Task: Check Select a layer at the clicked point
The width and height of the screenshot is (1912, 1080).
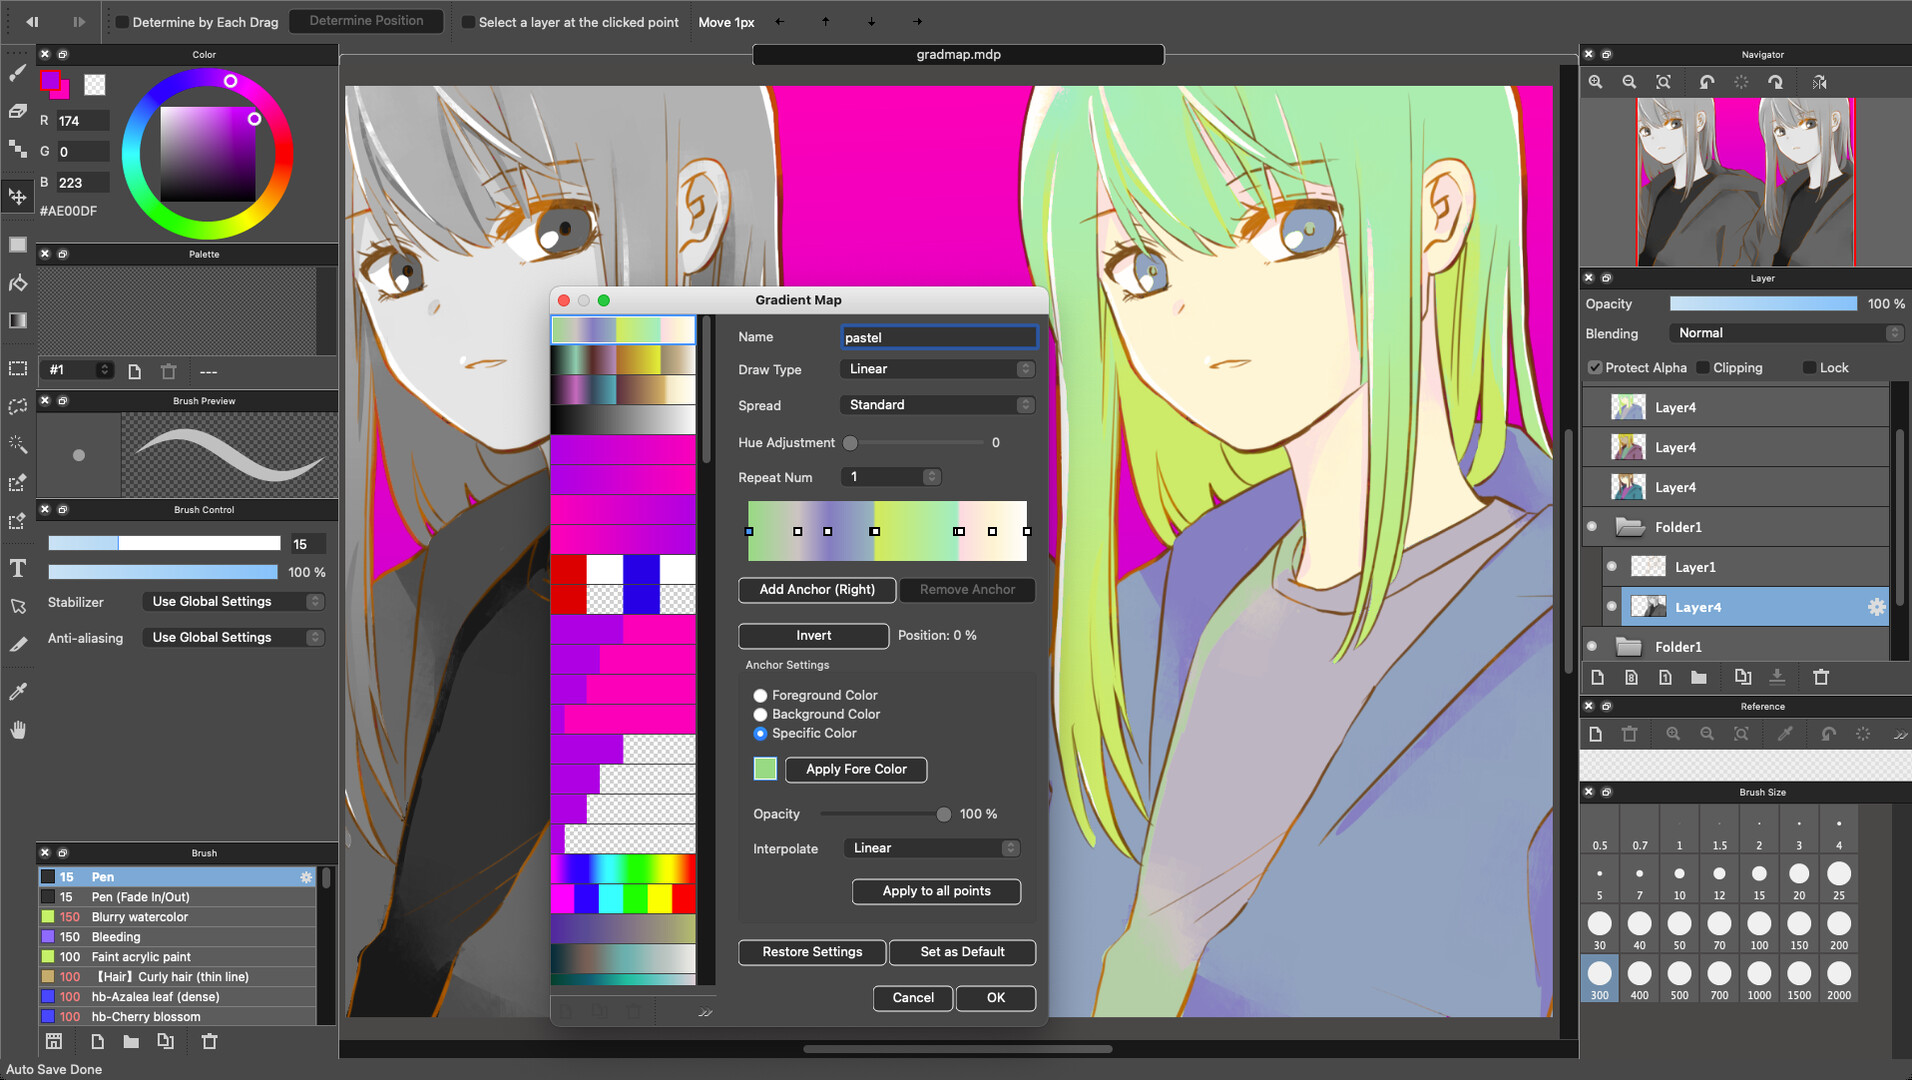Action: click(466, 21)
